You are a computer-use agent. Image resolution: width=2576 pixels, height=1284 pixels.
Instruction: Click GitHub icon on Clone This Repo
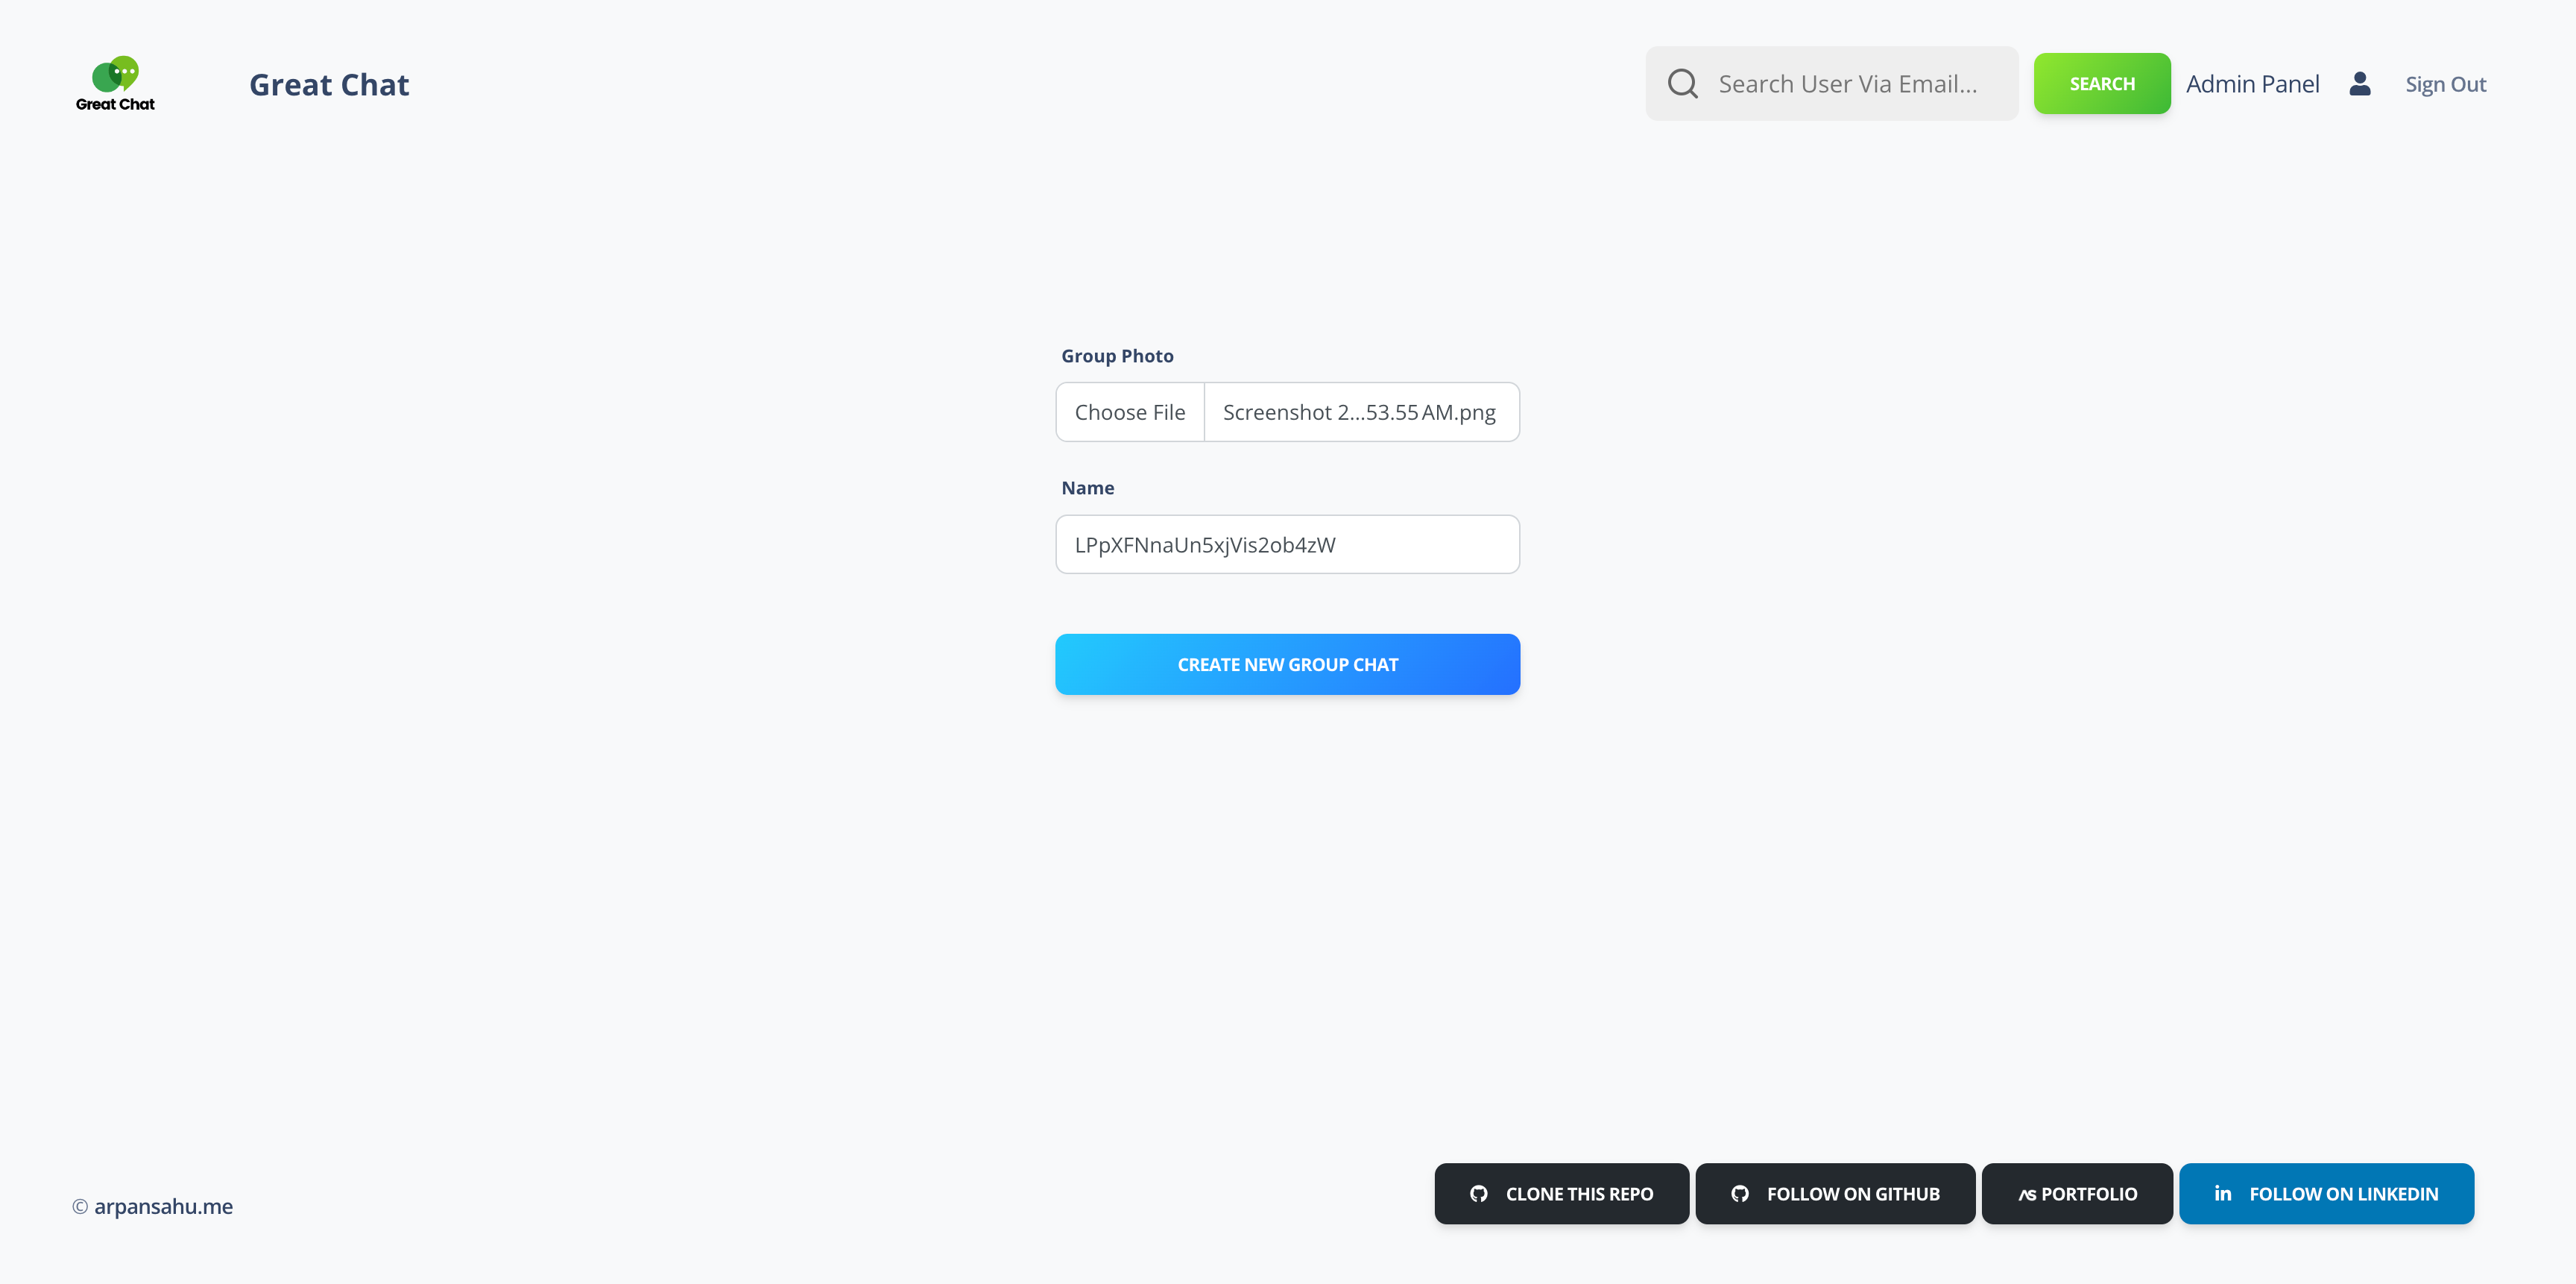(1478, 1194)
